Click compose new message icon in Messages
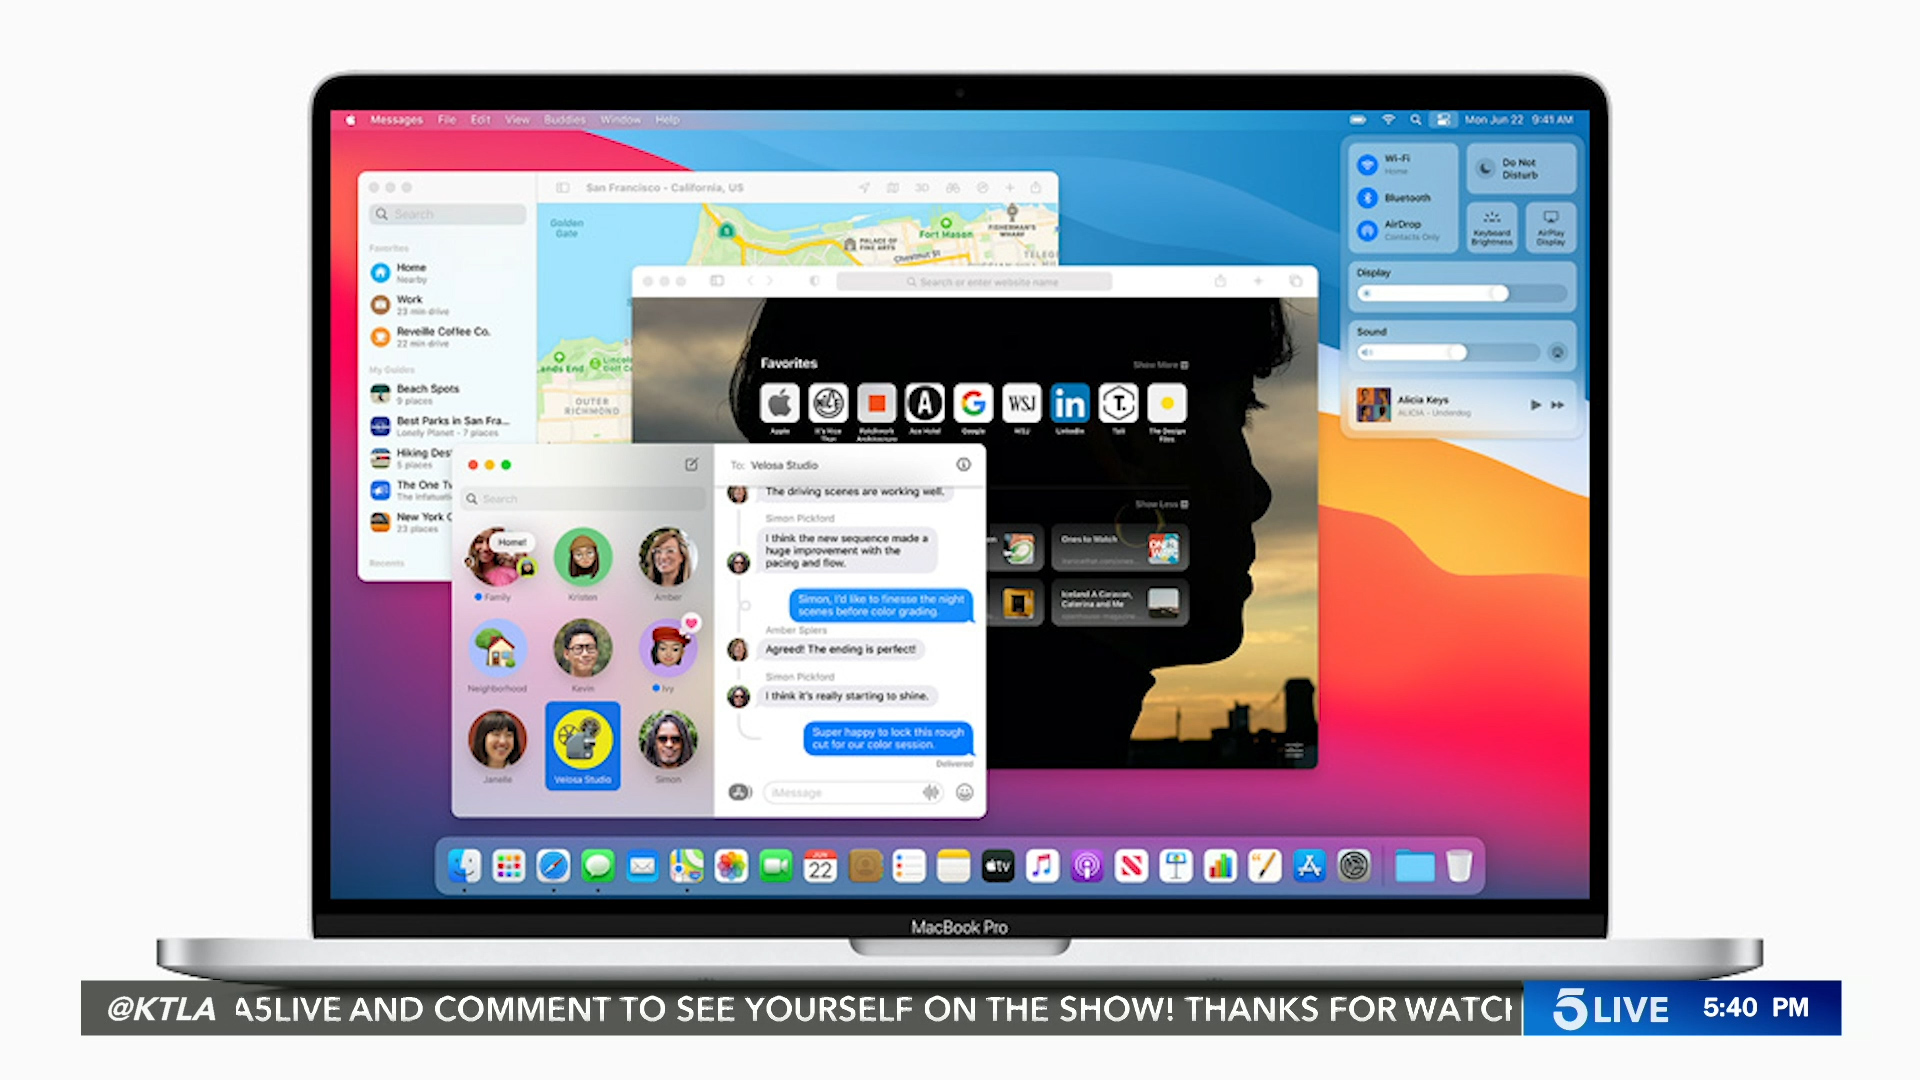 [x=691, y=465]
